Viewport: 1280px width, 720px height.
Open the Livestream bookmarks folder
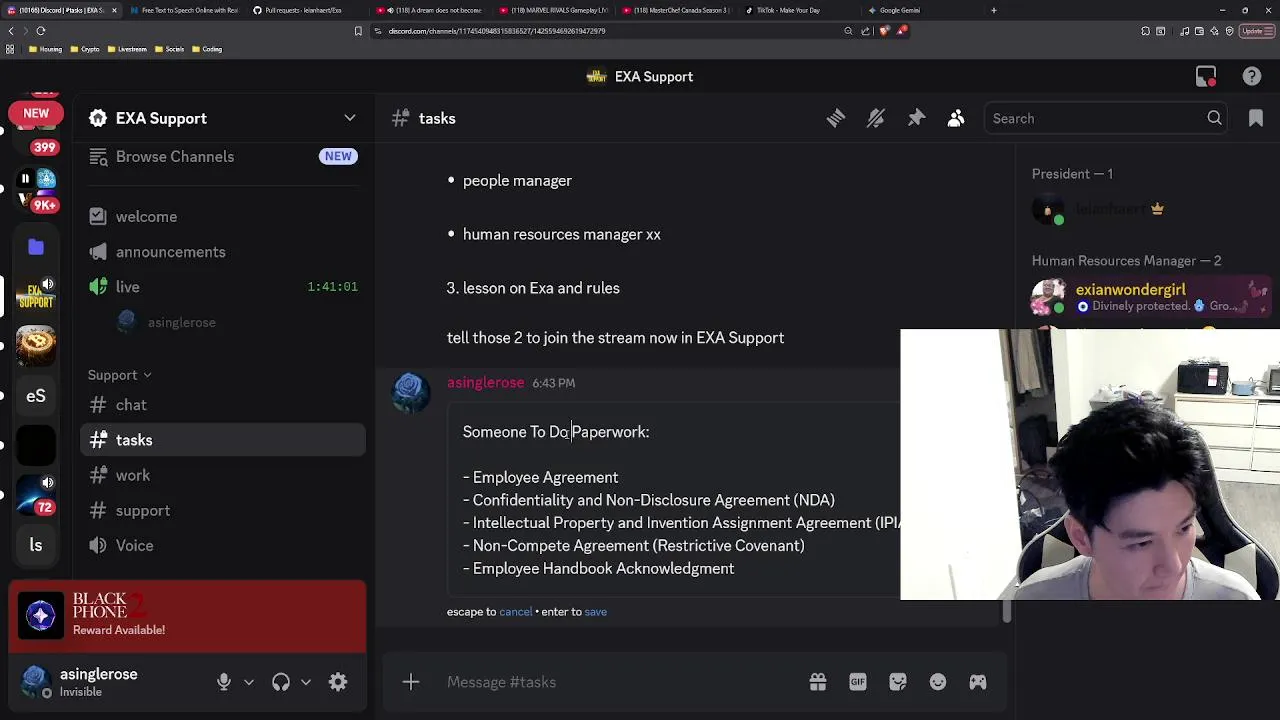[127, 49]
